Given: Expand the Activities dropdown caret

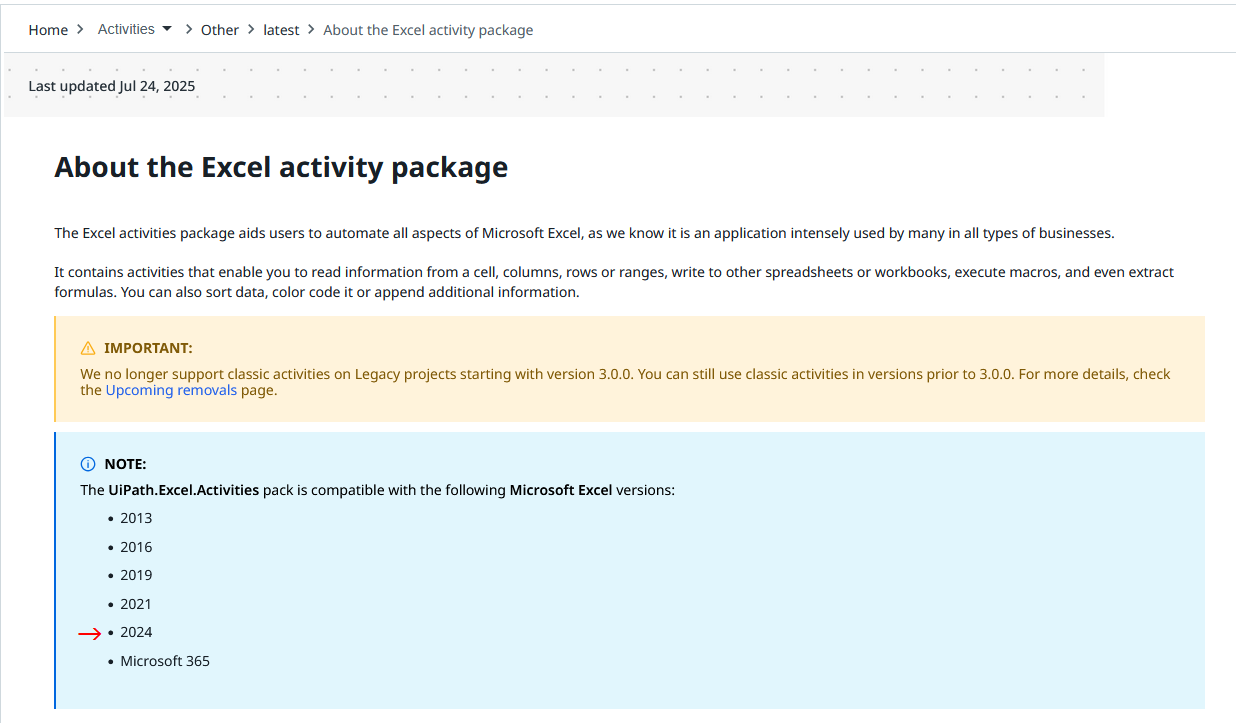Looking at the screenshot, I should click(x=167, y=29).
